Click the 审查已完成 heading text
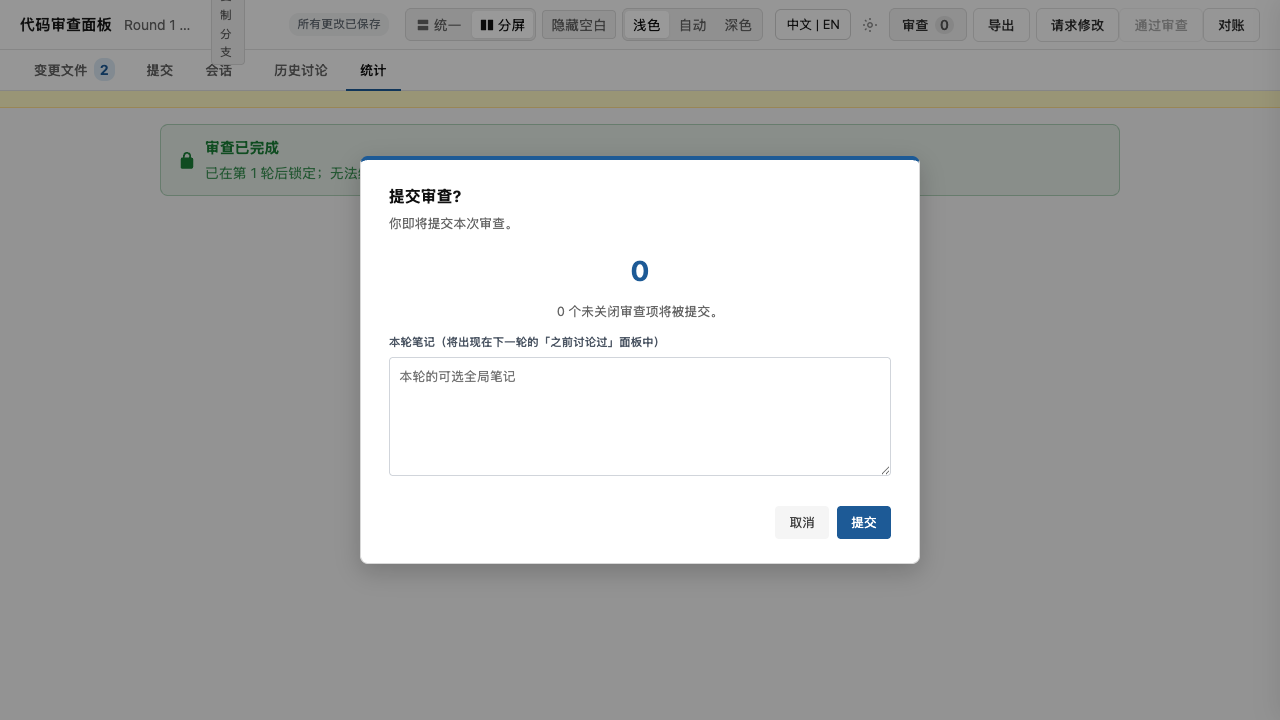The image size is (1280, 720). tap(242, 148)
